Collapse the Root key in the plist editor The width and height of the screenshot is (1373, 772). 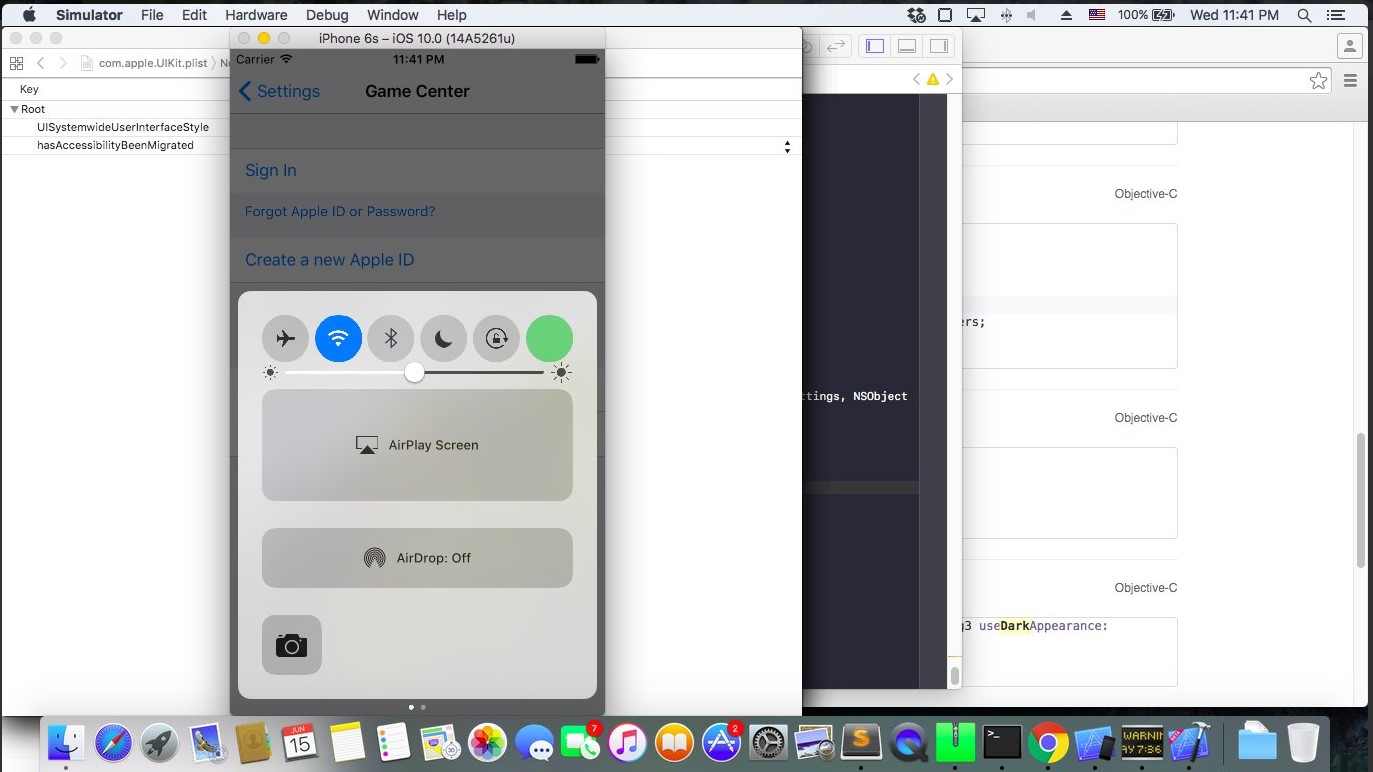[14, 109]
